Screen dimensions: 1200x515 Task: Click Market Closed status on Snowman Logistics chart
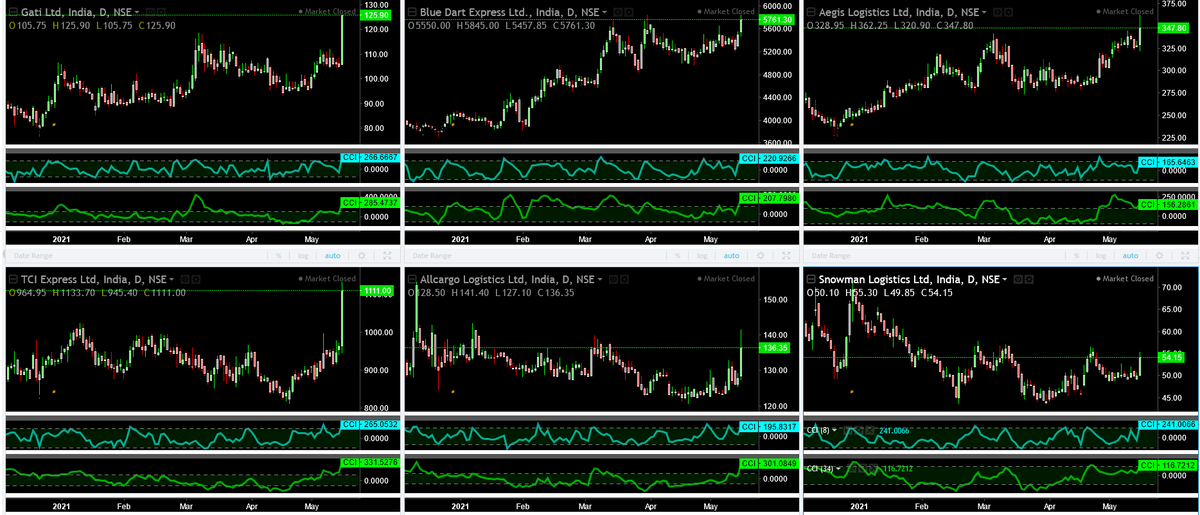(1125, 279)
